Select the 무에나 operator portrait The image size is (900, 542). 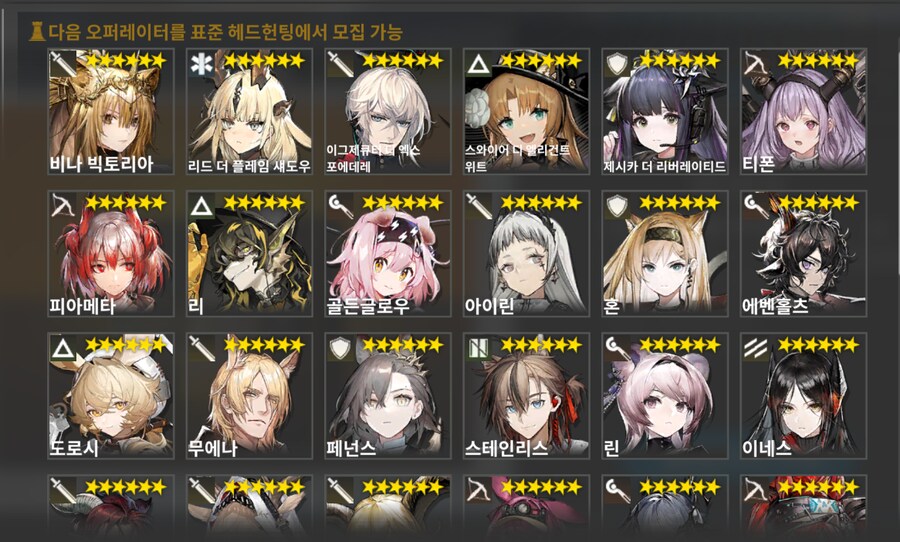(249, 396)
